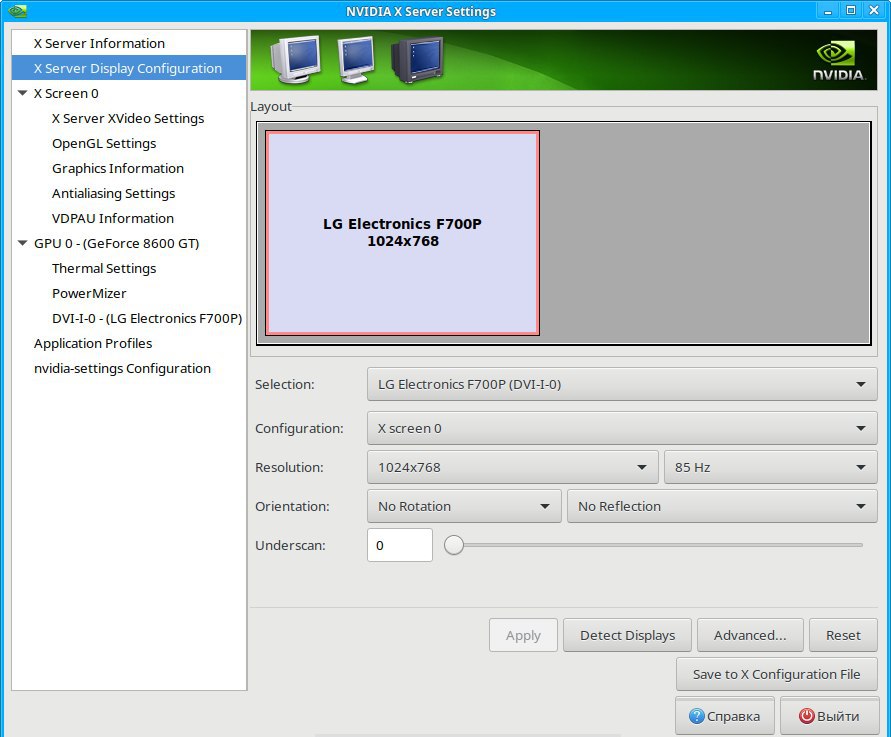The height and width of the screenshot is (737, 891).
Task: Open X Server XVideo Settings
Action: coord(129,118)
